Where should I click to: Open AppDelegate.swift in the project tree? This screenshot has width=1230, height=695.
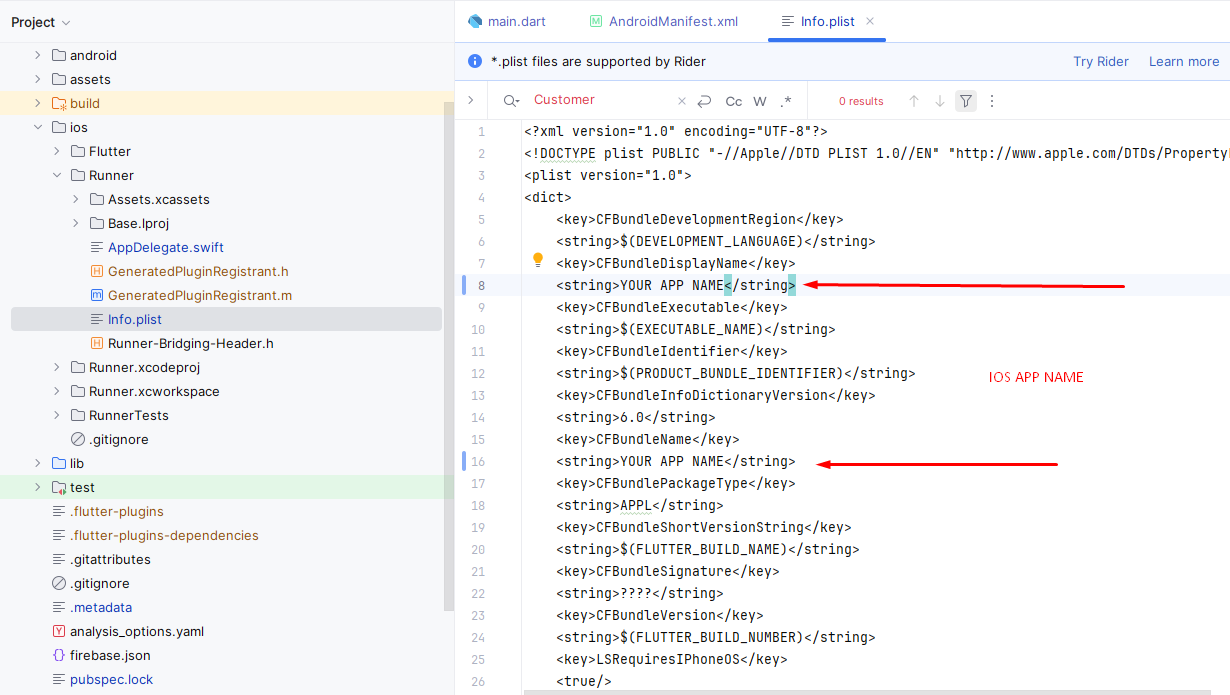point(165,248)
